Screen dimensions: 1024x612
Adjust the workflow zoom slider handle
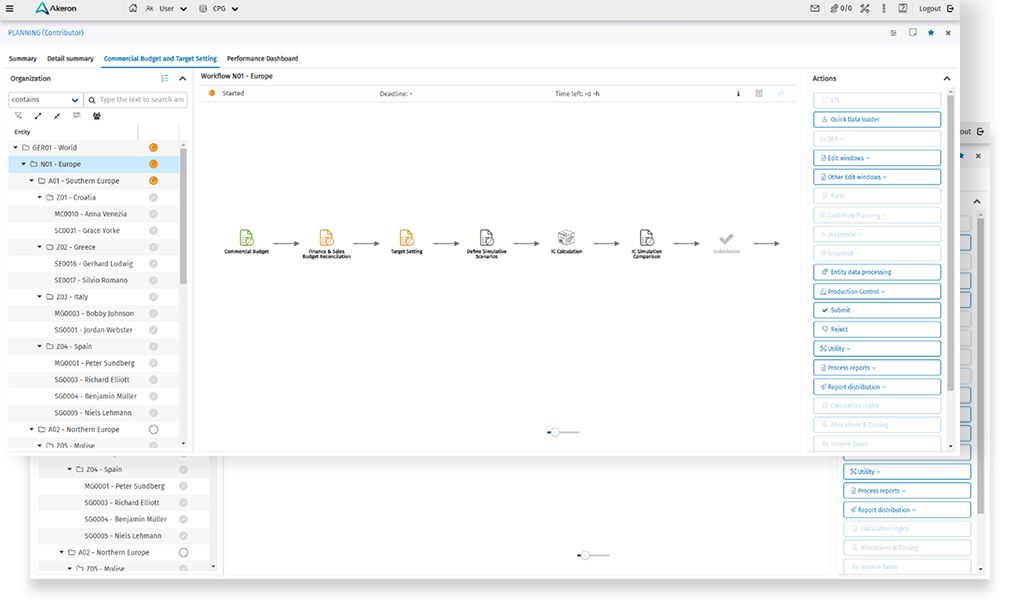pos(555,432)
